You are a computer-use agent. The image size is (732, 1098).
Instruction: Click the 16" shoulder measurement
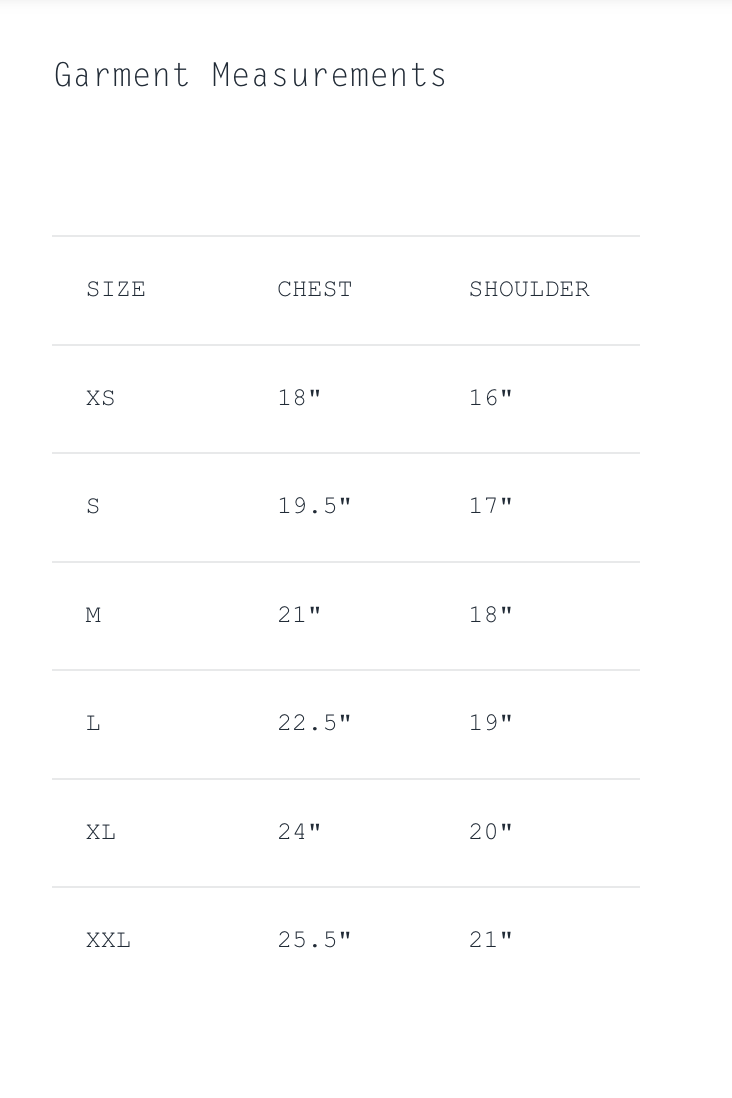pyautogui.click(x=490, y=398)
